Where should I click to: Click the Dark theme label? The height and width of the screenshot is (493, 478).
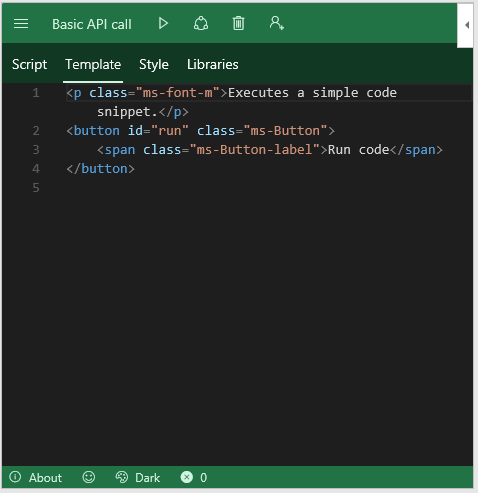(148, 478)
